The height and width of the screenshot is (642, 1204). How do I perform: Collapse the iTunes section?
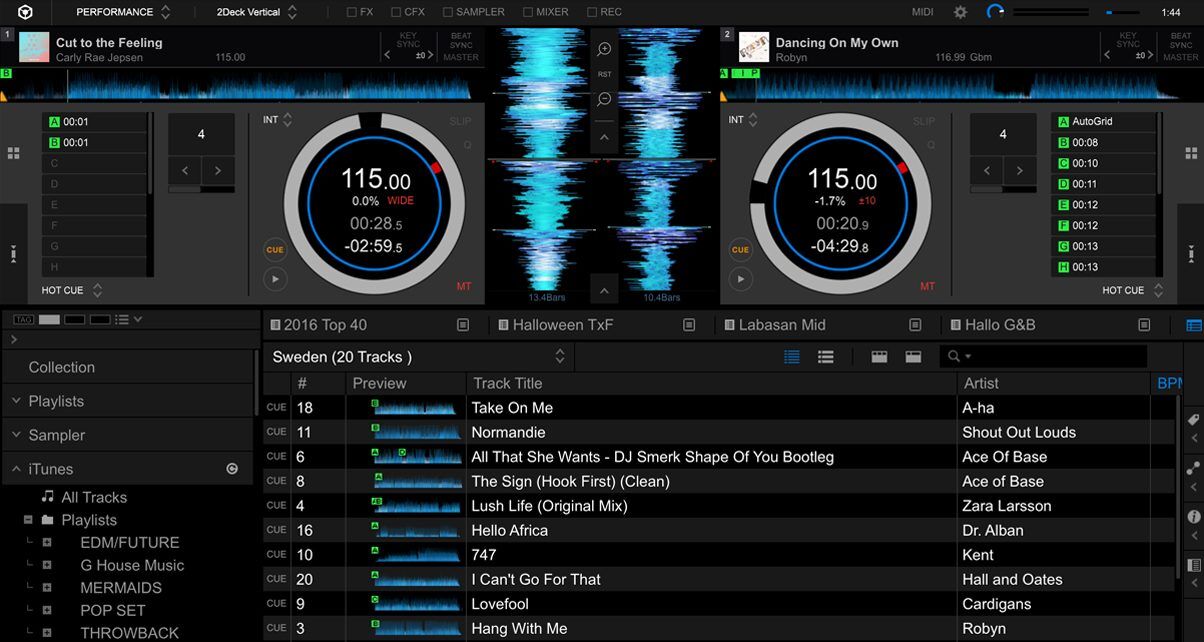coord(17,469)
